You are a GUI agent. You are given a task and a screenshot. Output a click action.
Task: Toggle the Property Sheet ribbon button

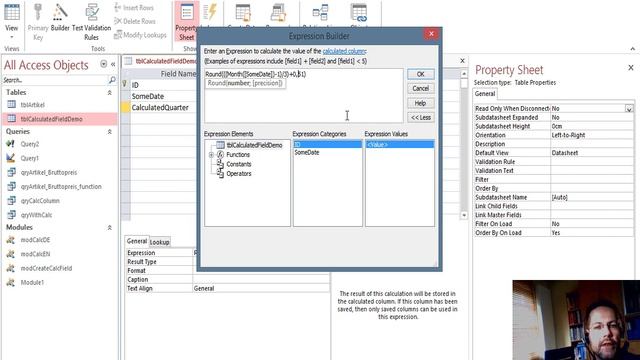click(x=187, y=21)
